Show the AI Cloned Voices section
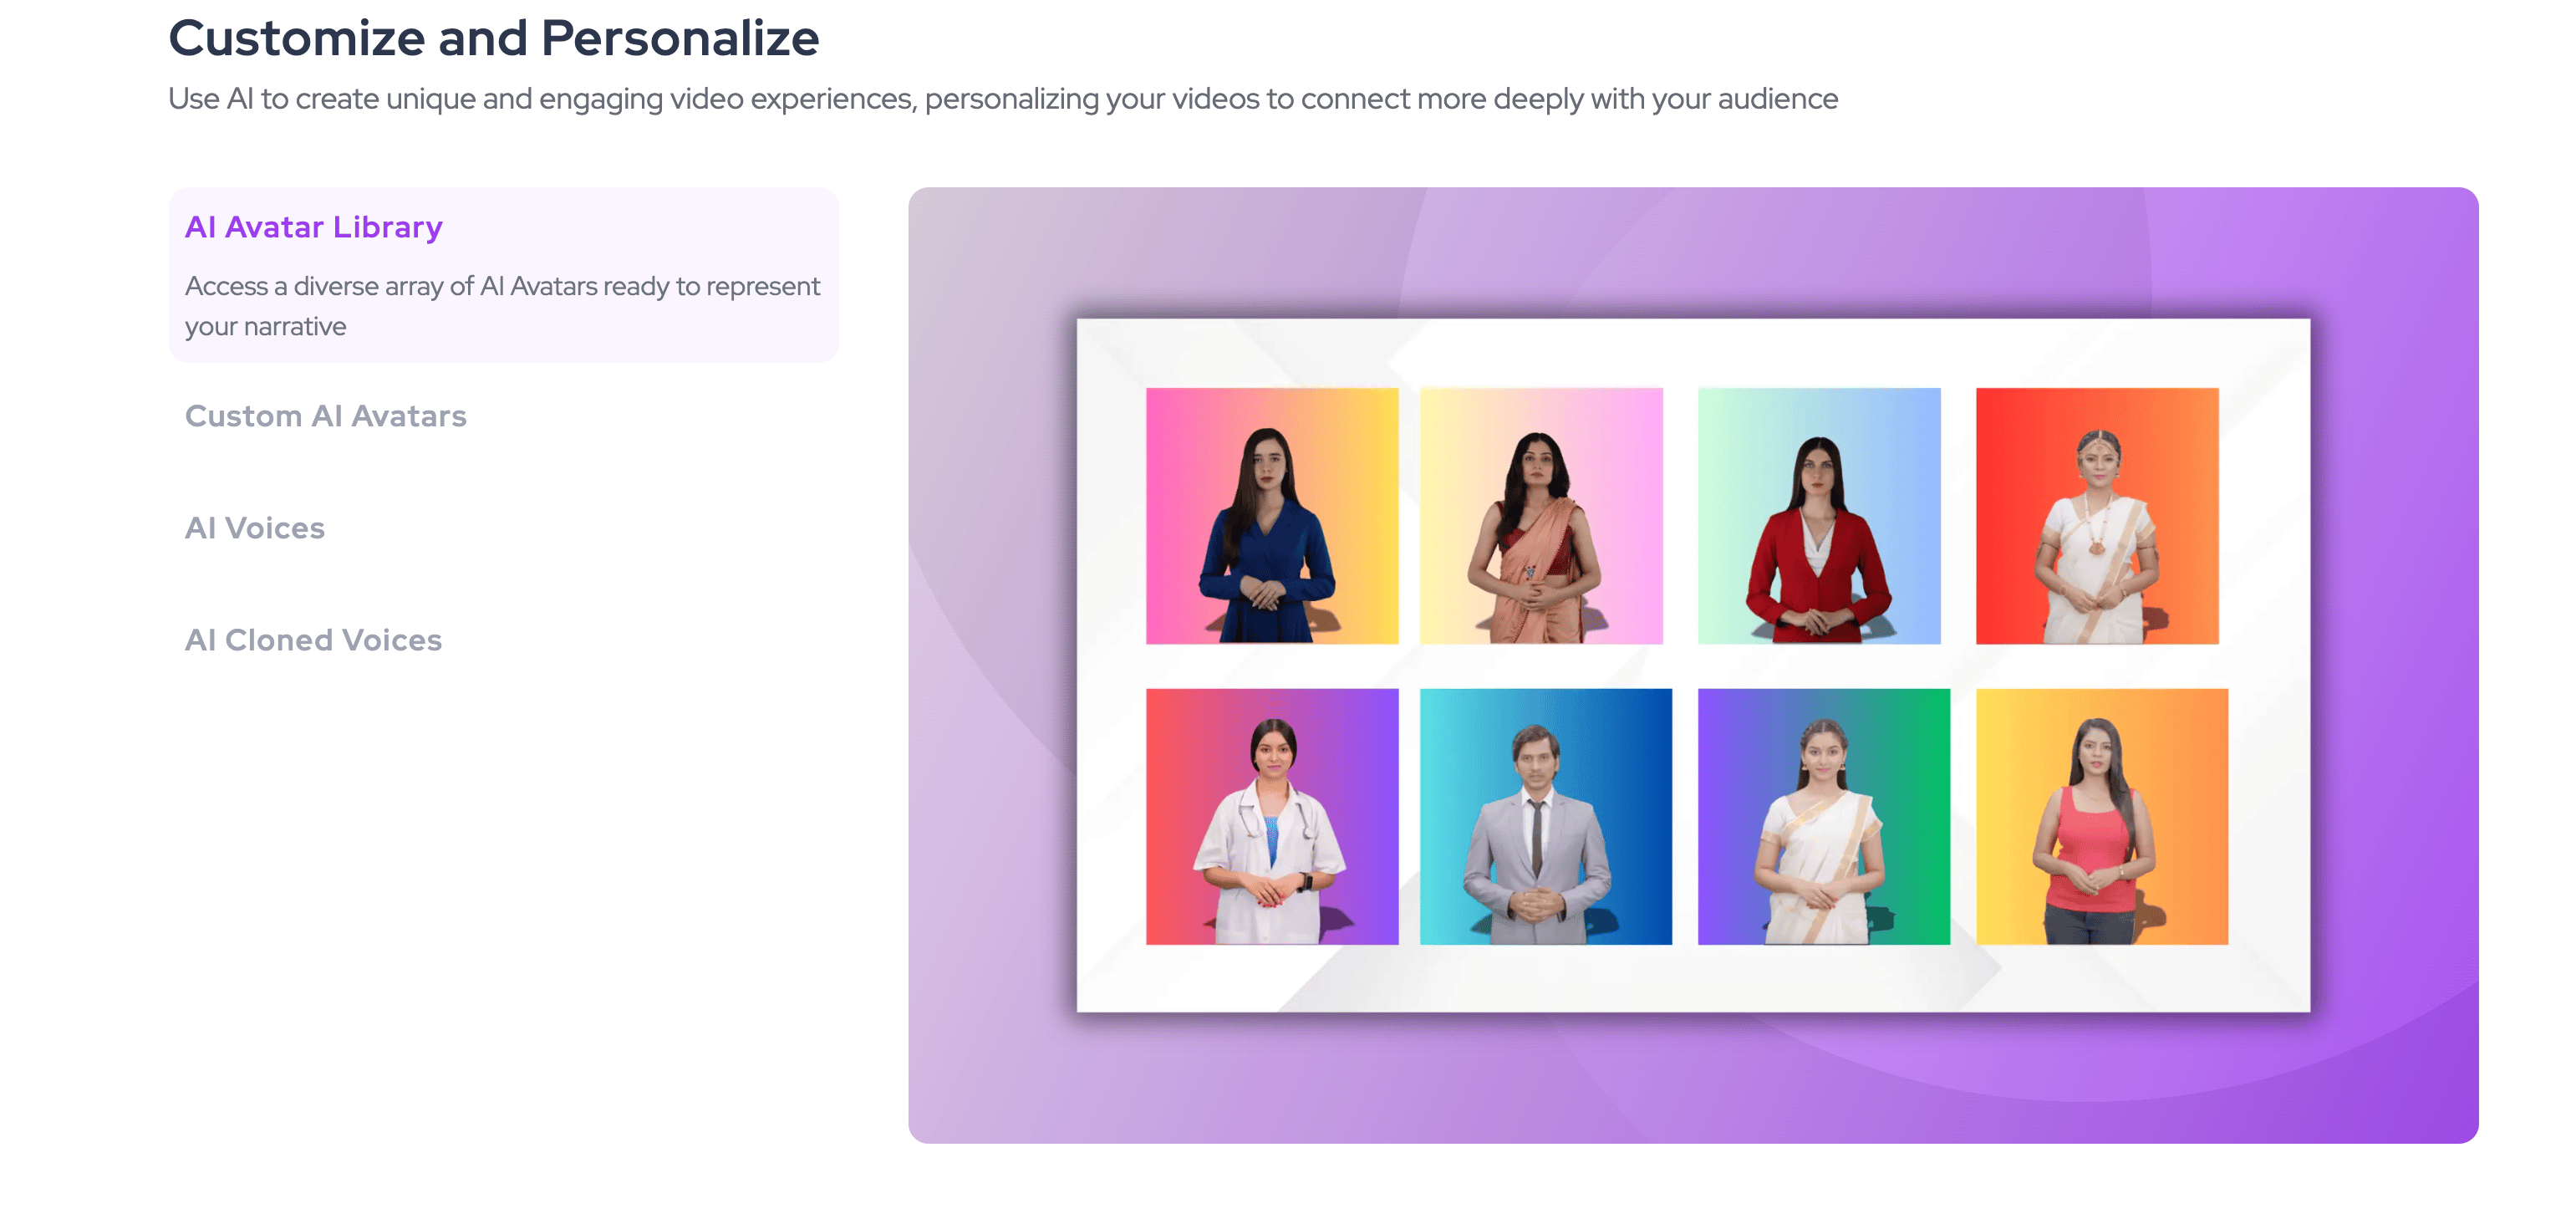Screen dimensions: 2576x1224 pos(313,640)
